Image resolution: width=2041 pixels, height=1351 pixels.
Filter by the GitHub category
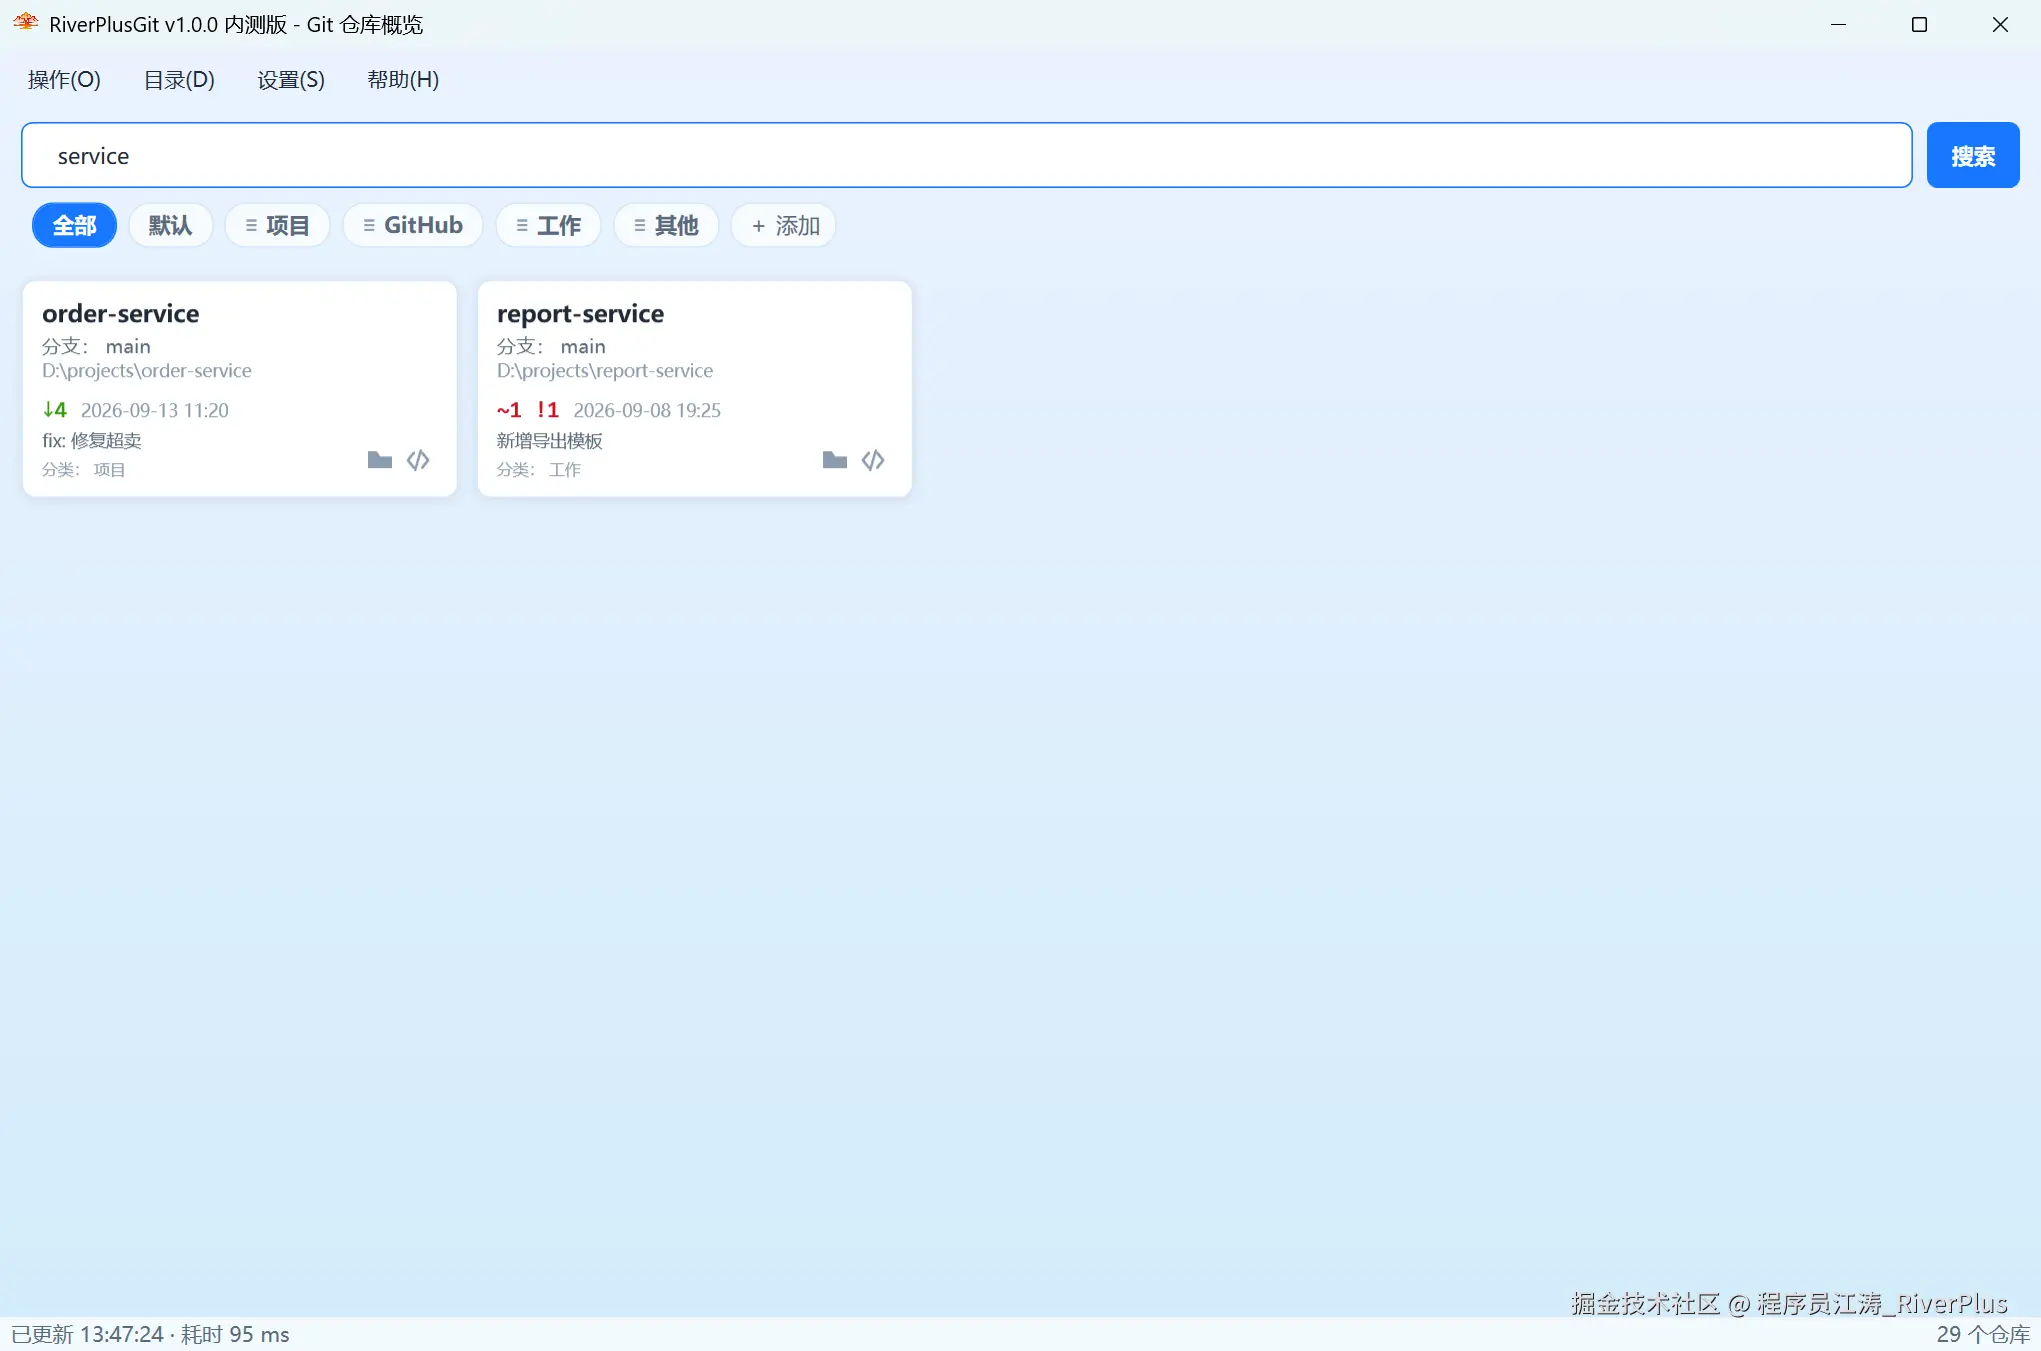(413, 226)
